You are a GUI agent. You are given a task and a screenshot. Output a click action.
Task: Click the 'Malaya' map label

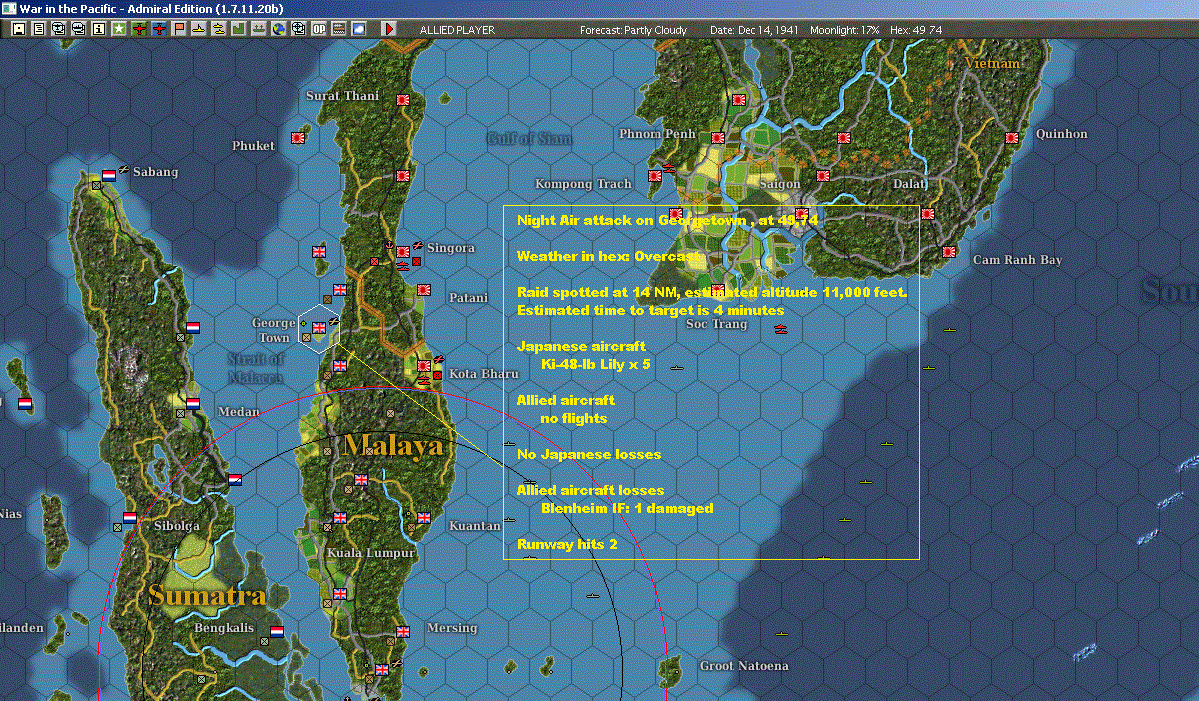pyautogui.click(x=393, y=445)
